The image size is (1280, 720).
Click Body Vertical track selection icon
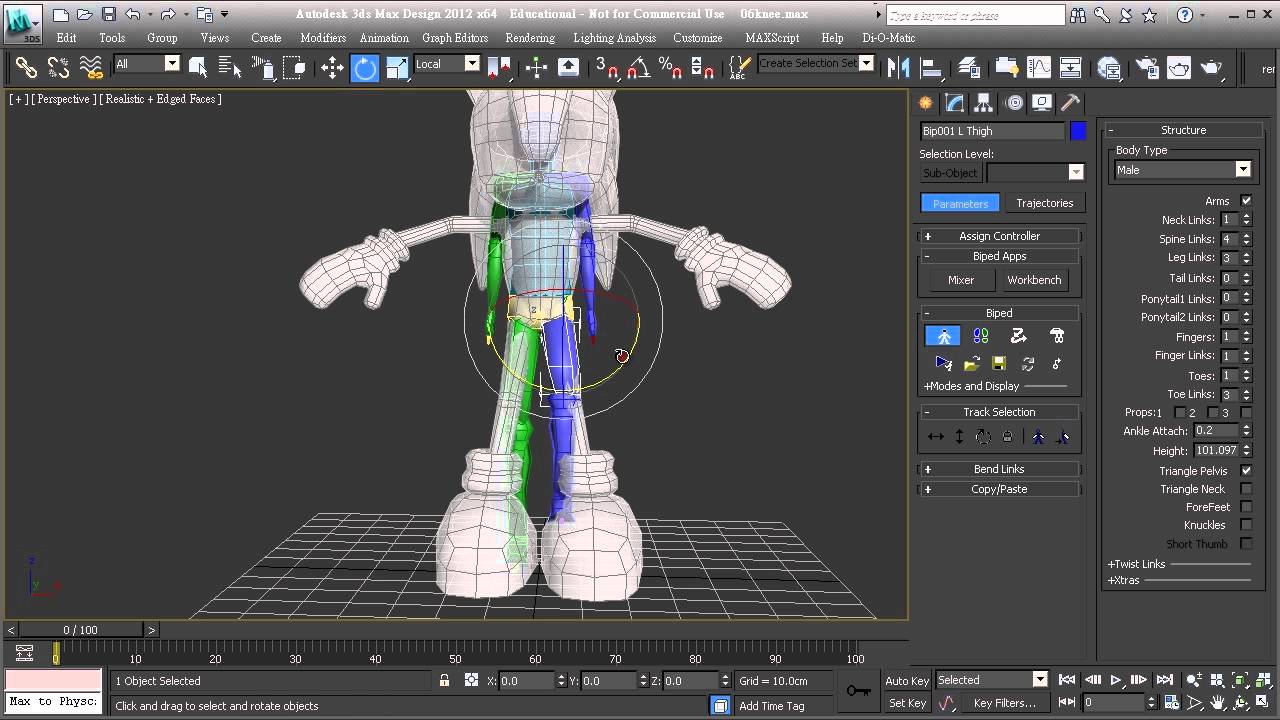pos(959,436)
